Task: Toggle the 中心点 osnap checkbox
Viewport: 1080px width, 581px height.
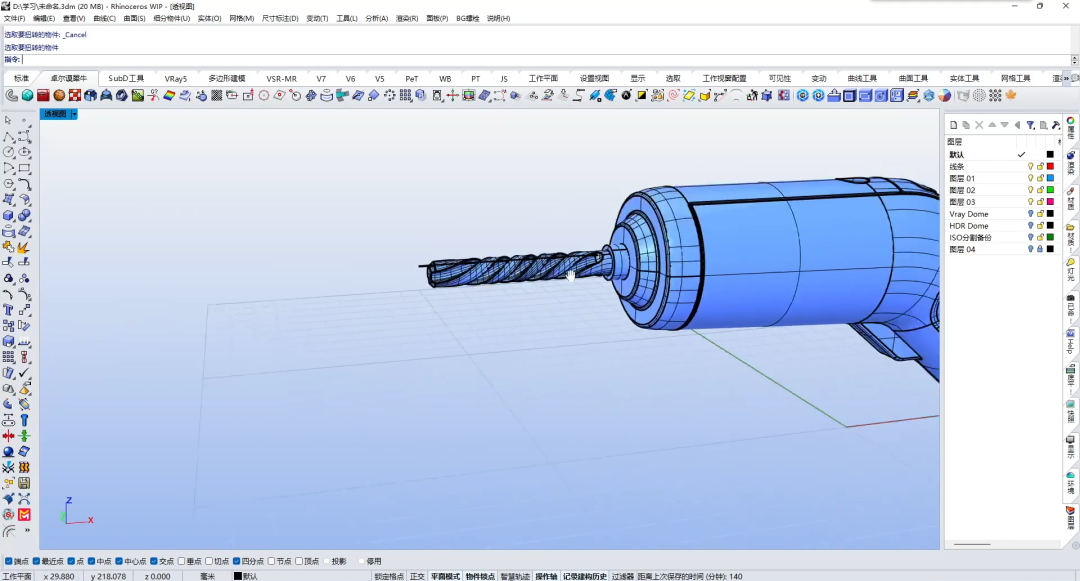Action: click(119, 561)
